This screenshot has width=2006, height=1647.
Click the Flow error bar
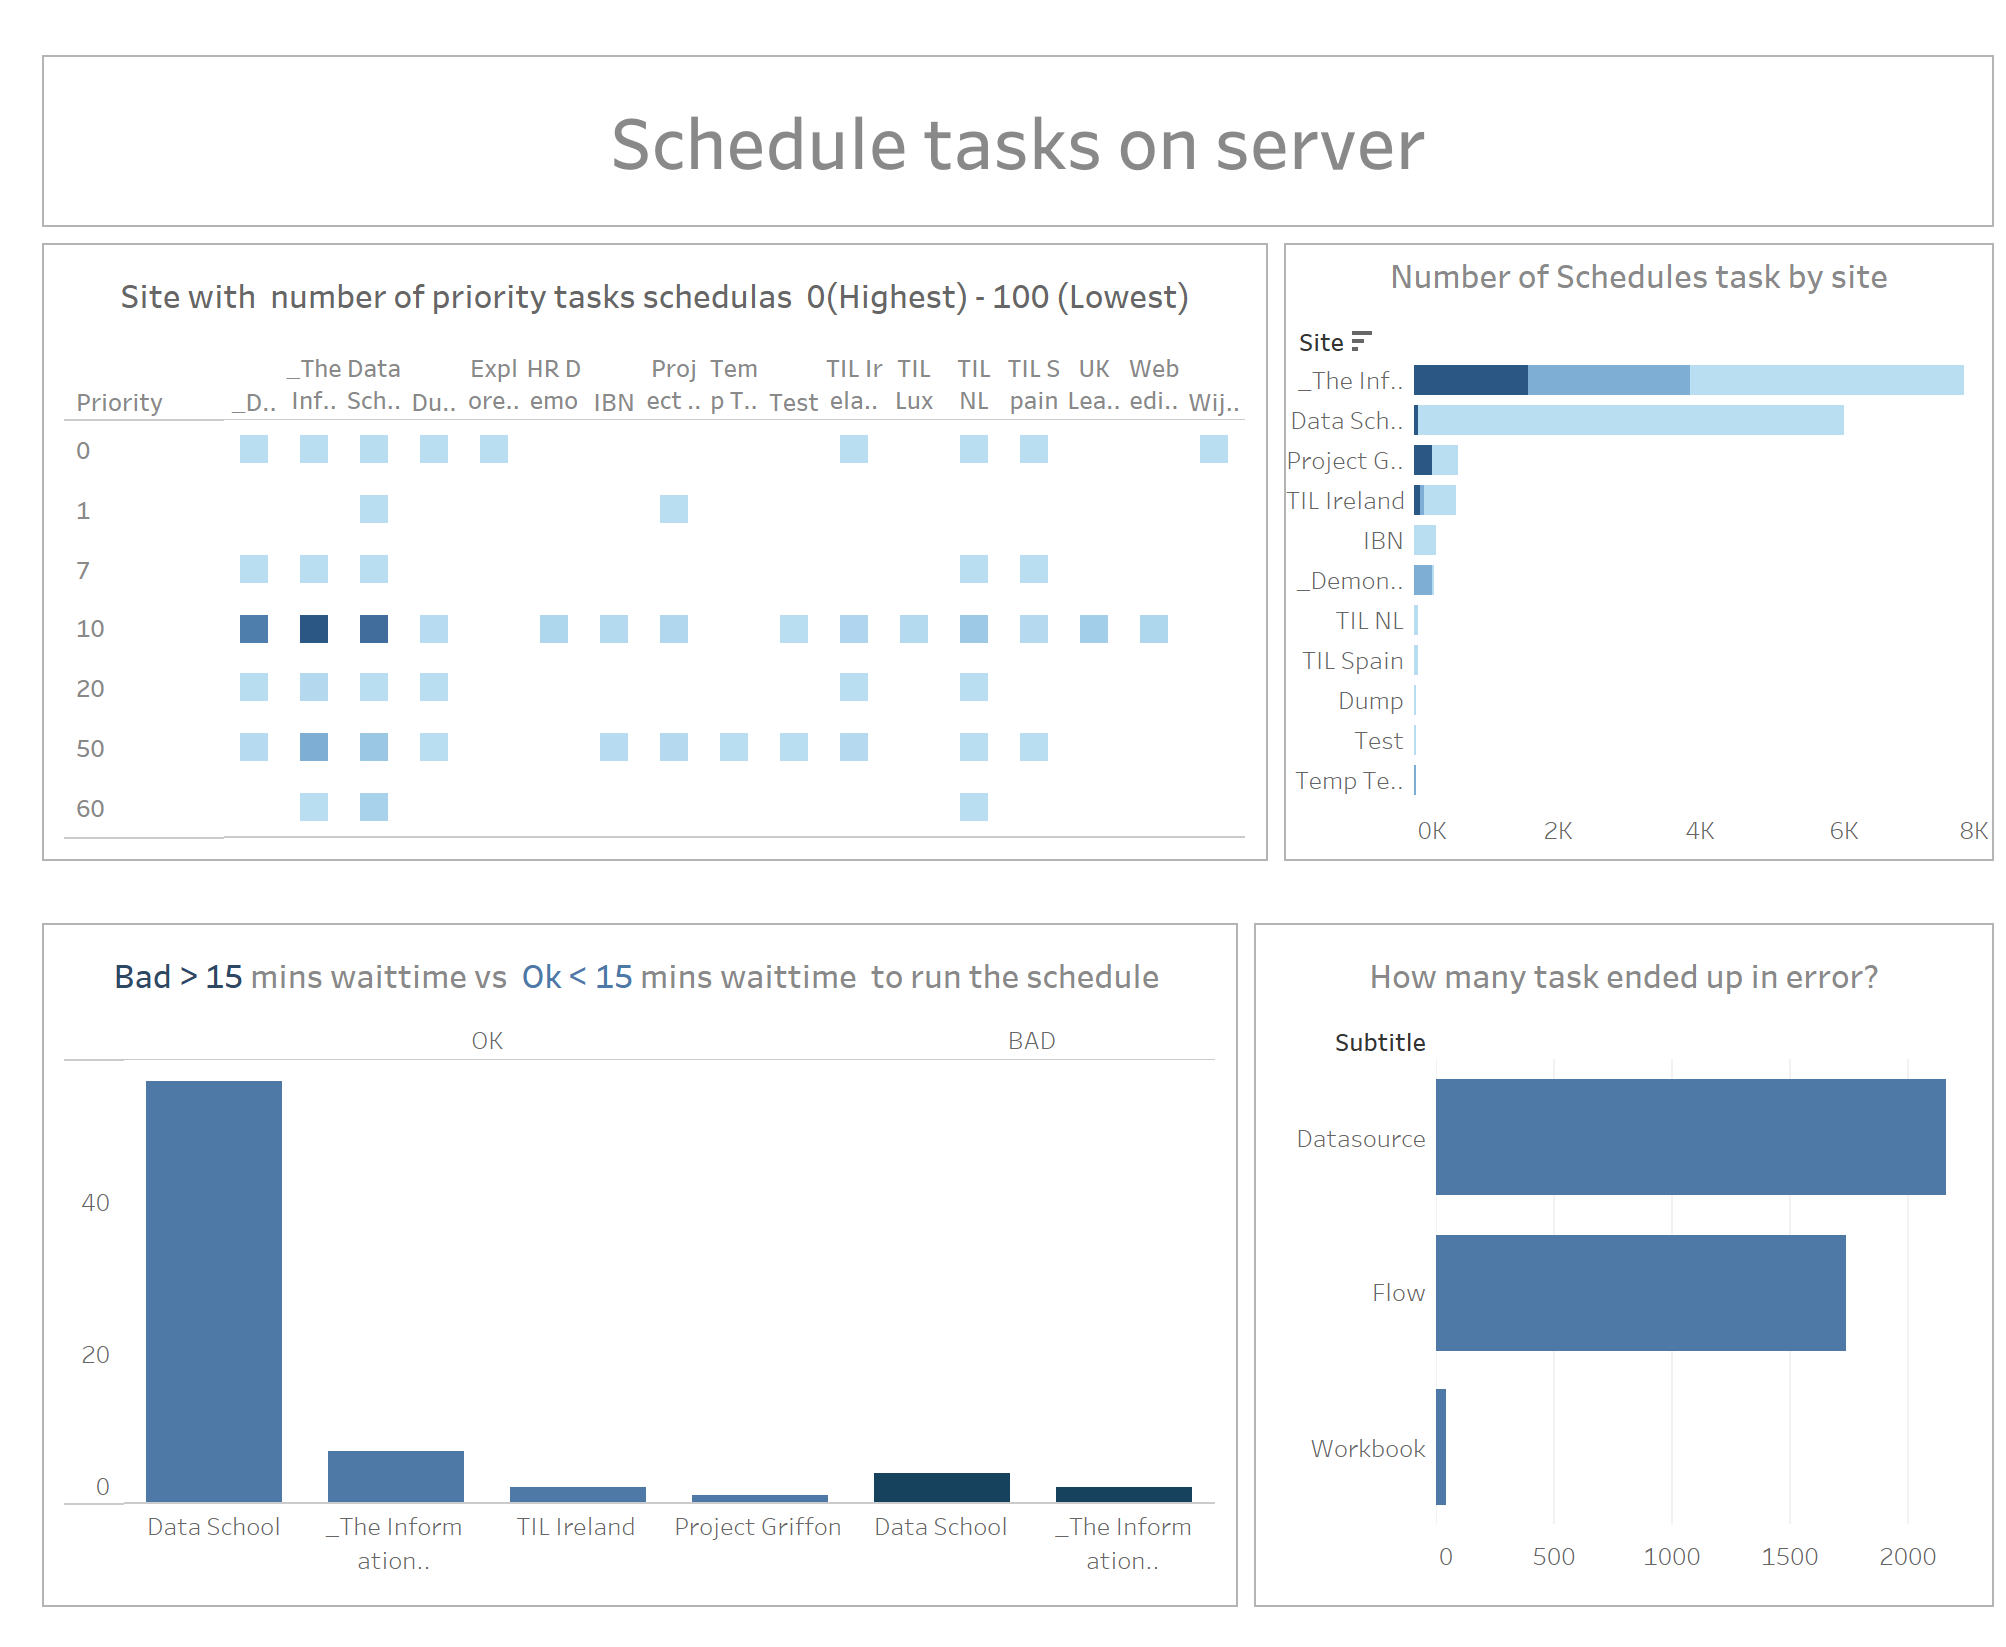coord(1640,1293)
